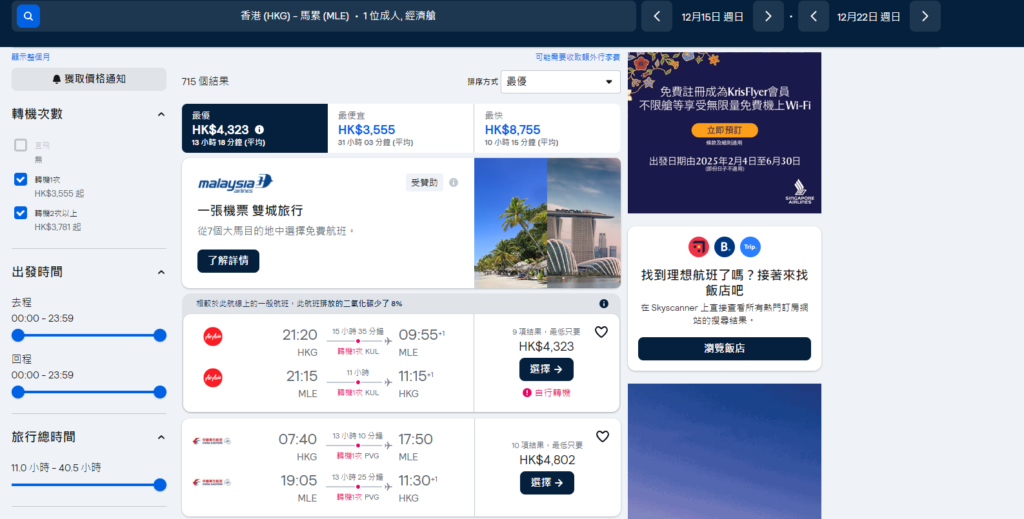Image resolution: width=1024 pixels, height=519 pixels.
Task: Collapse the transfer count filter section
Action: [161, 114]
